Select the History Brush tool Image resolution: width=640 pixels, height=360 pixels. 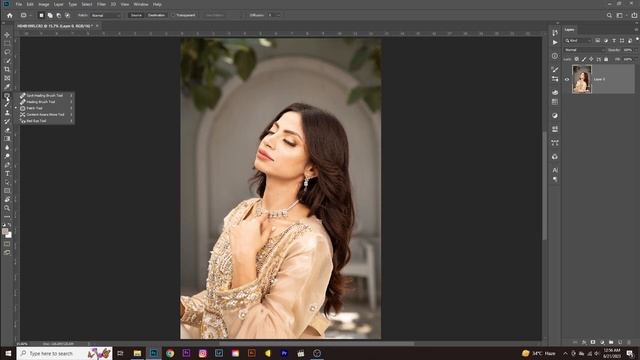pos(7,121)
